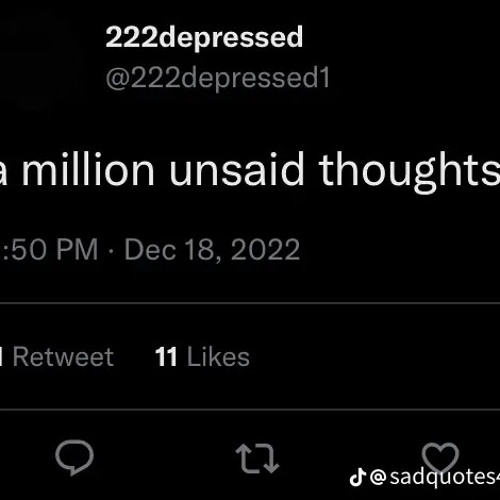The image size is (500, 500).
Task: Open the @222depressed1 handle
Action: (218, 78)
